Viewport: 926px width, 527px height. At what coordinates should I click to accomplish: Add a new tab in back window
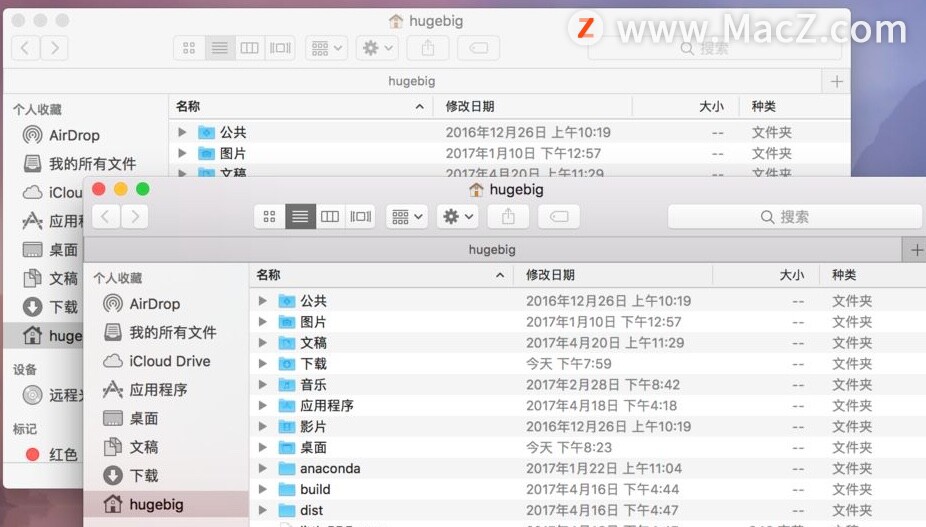[x=836, y=82]
